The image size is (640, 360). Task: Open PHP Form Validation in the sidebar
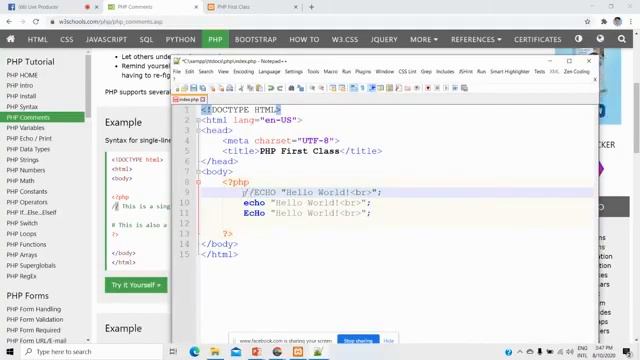[35, 320]
